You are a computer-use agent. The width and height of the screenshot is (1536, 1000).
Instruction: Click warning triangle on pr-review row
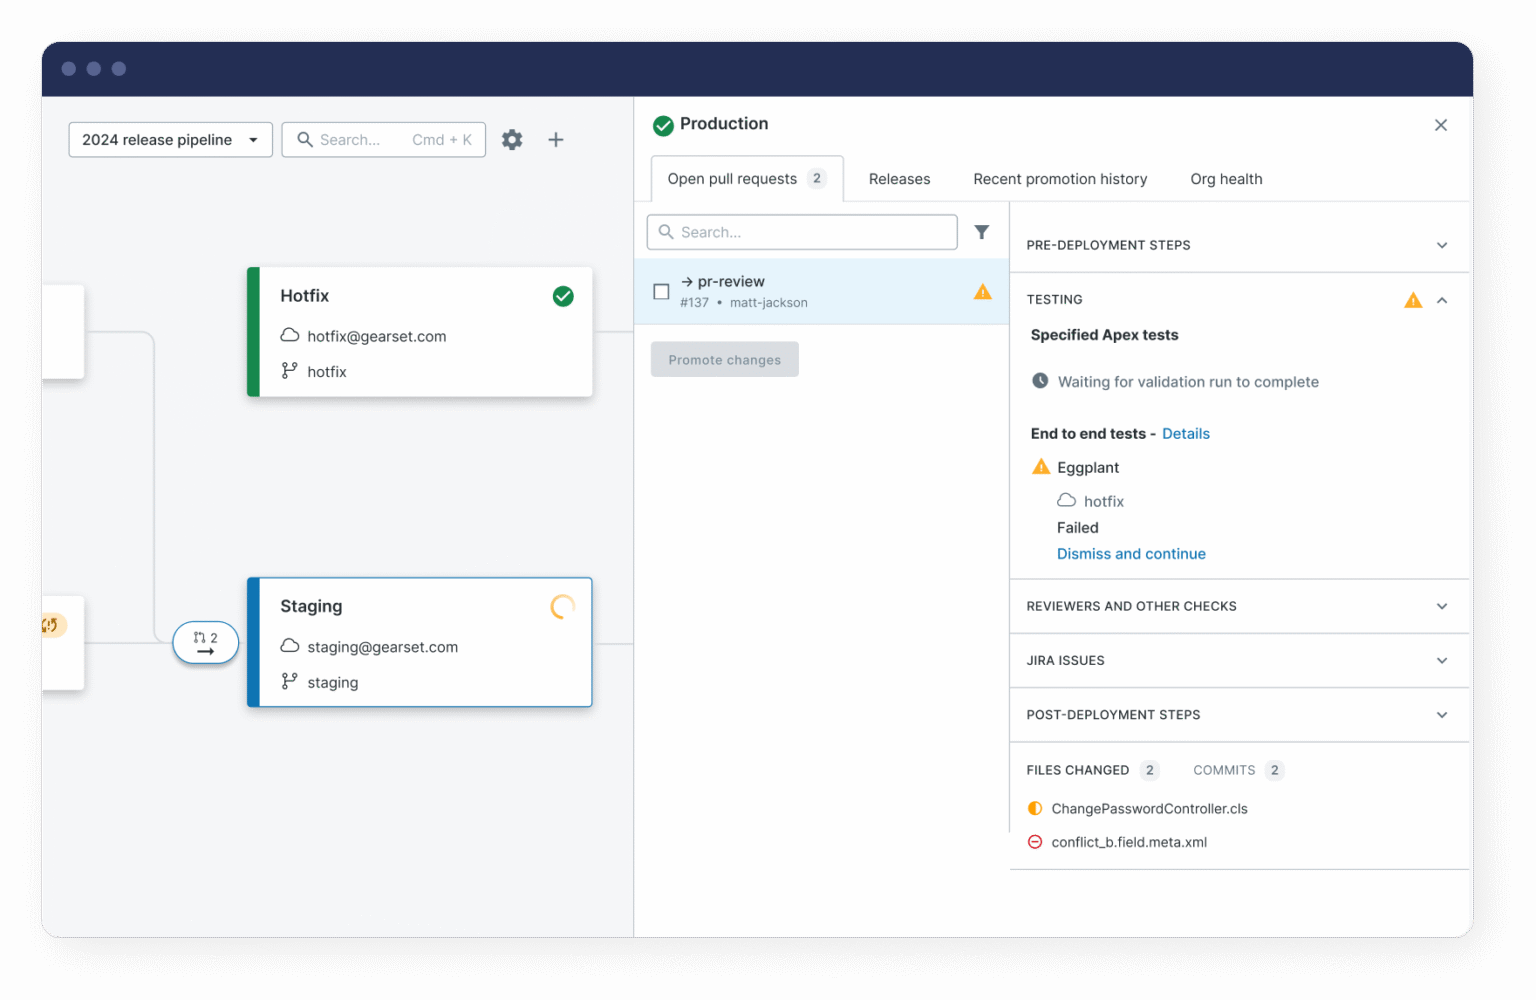click(x=982, y=292)
